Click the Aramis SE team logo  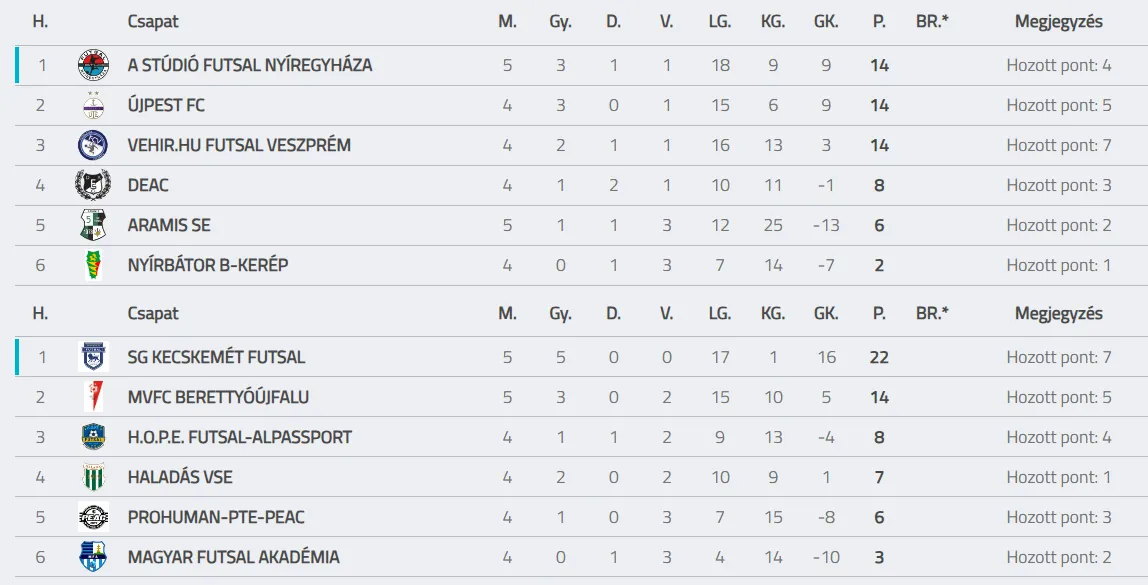[93, 226]
